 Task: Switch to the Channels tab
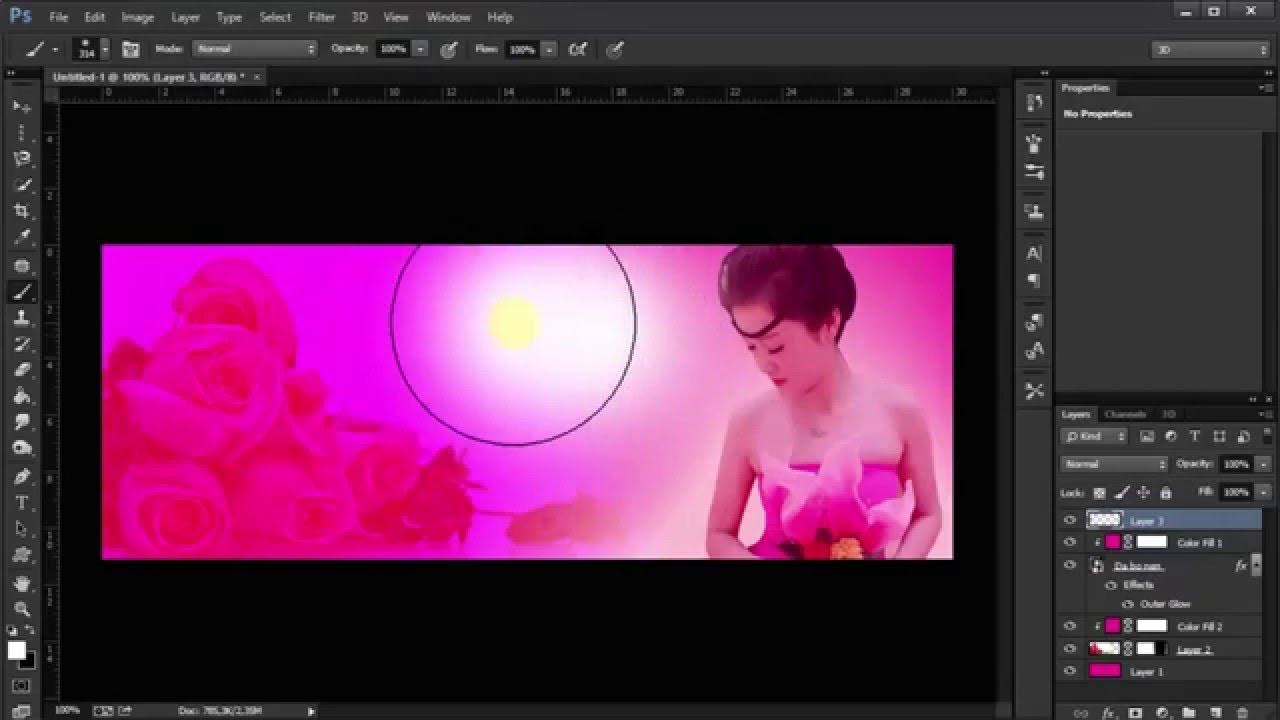(1125, 414)
